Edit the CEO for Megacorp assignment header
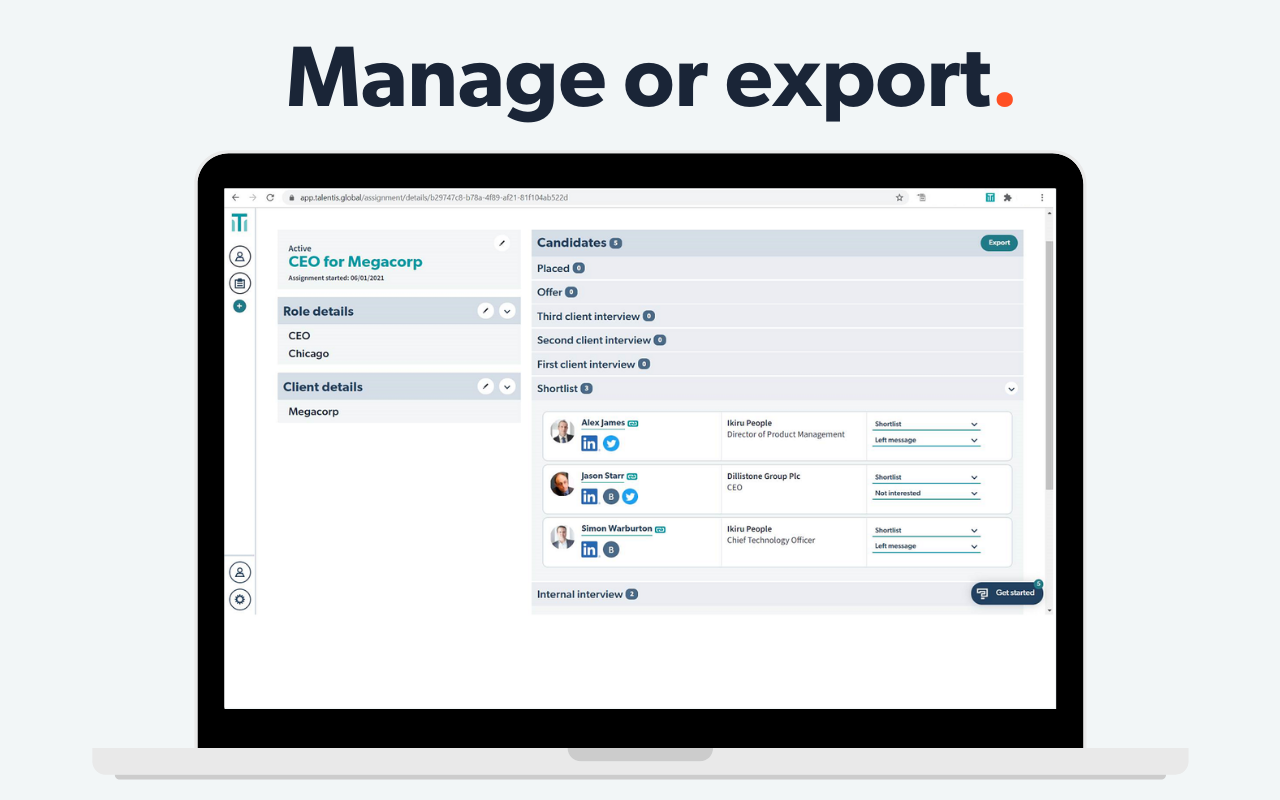Image resolution: width=1280 pixels, height=800 pixels. (502, 243)
